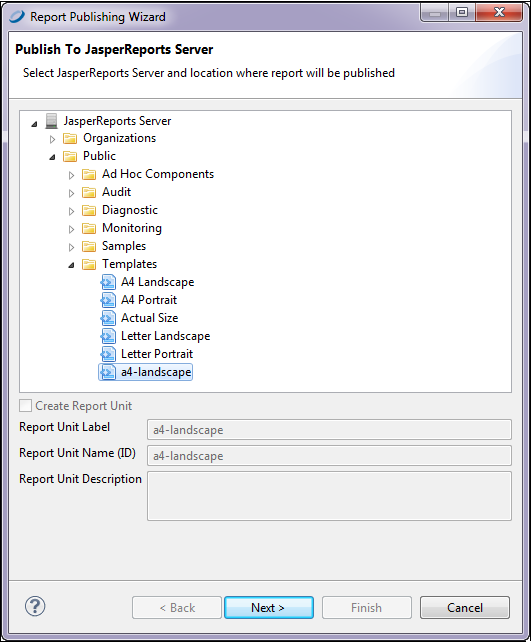Click the Diagnostic folder icon
Screen dimensions: 531x642
coord(89,210)
